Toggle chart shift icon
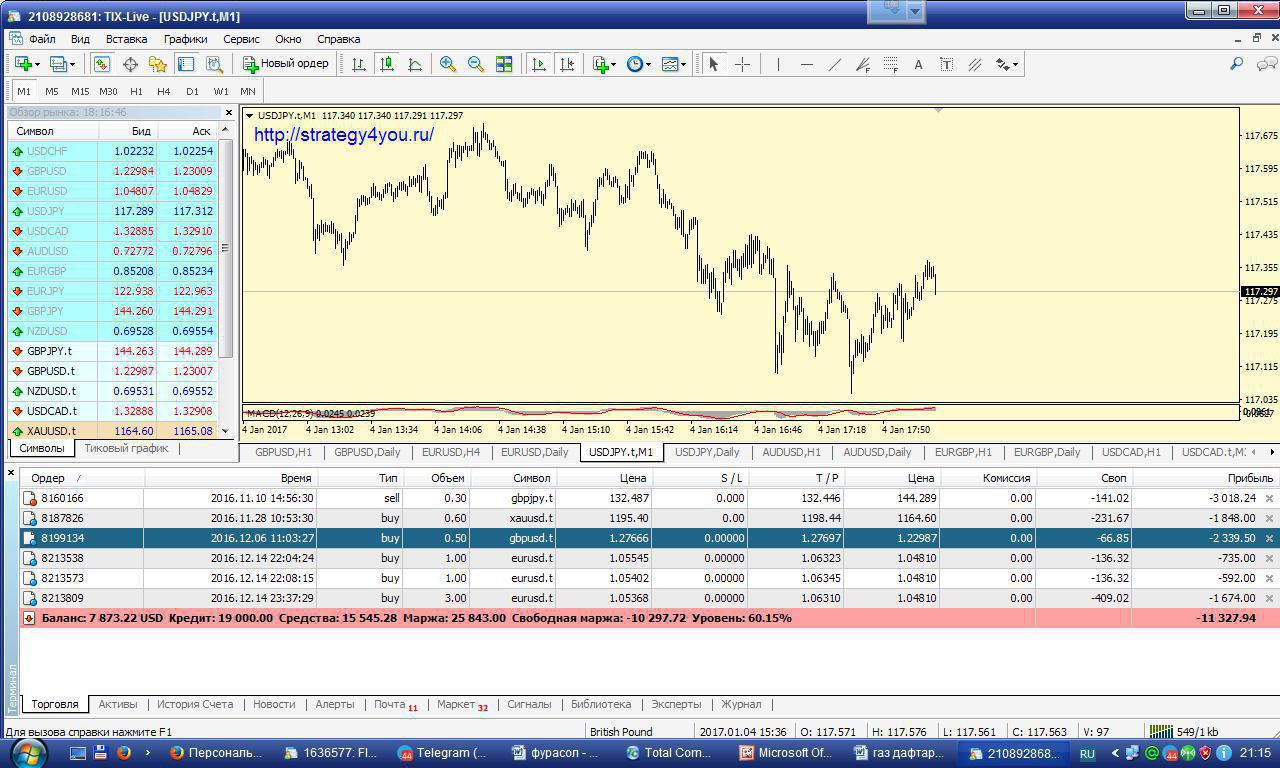 pyautogui.click(x=567, y=64)
